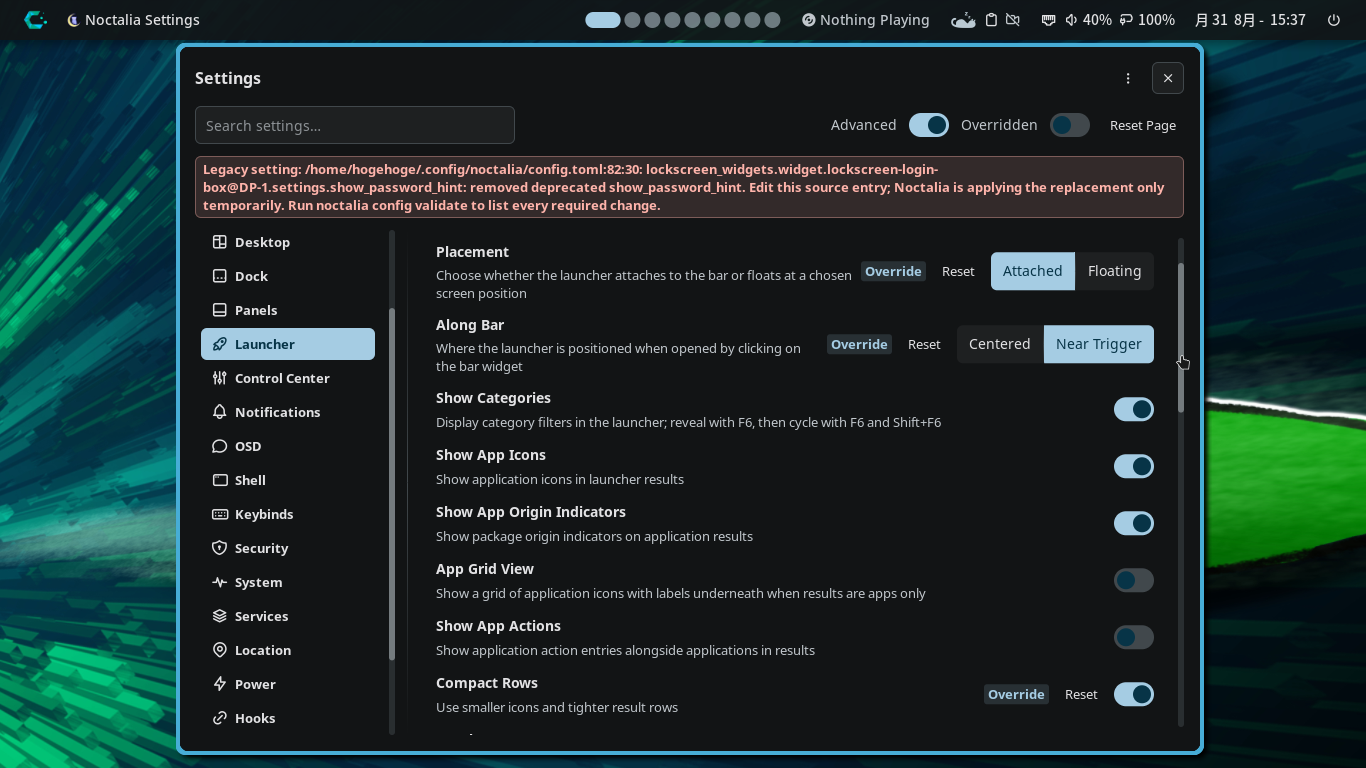Click the Notifications bell icon
The height and width of the screenshot is (768, 1366).
(220, 412)
